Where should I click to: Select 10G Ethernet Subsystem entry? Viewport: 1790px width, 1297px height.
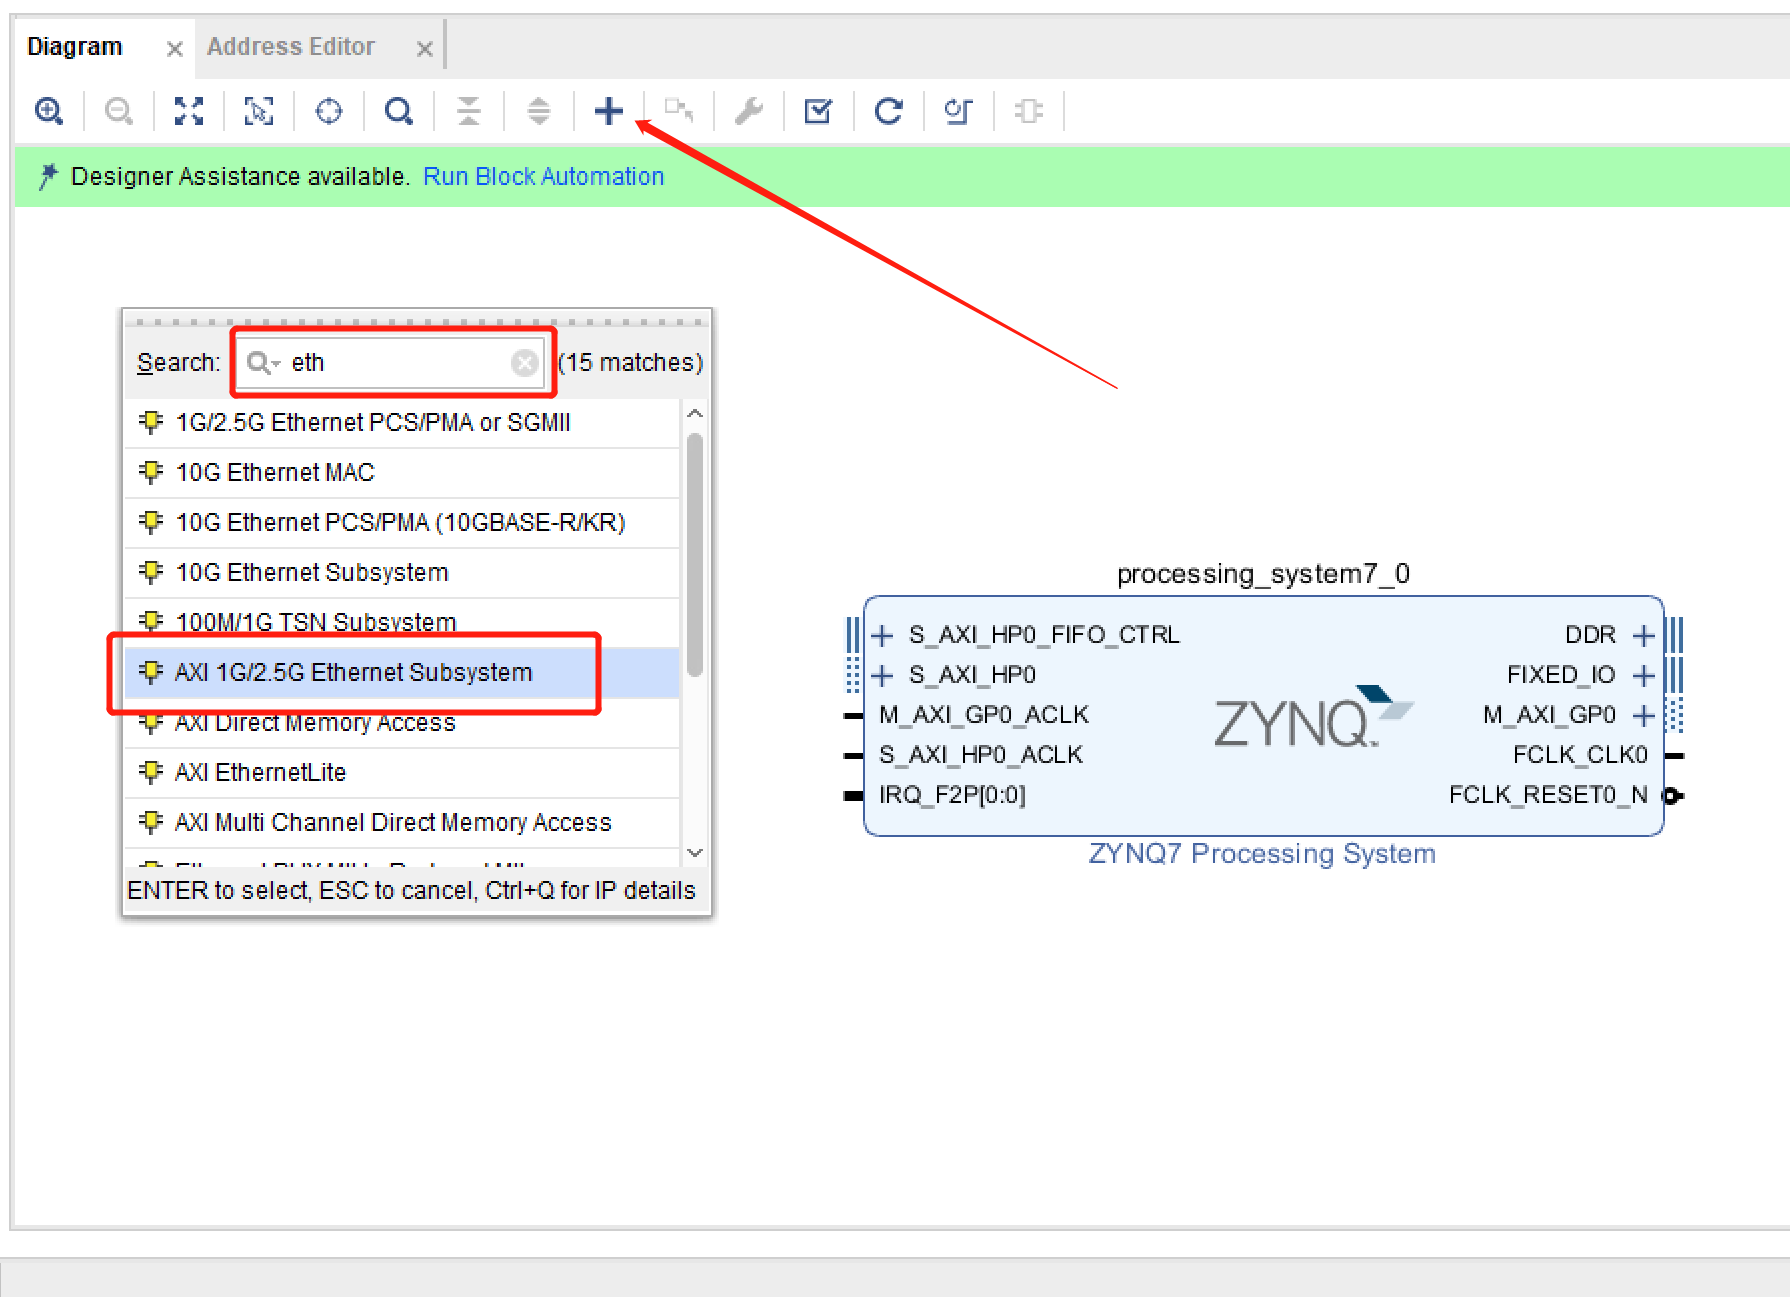403,572
